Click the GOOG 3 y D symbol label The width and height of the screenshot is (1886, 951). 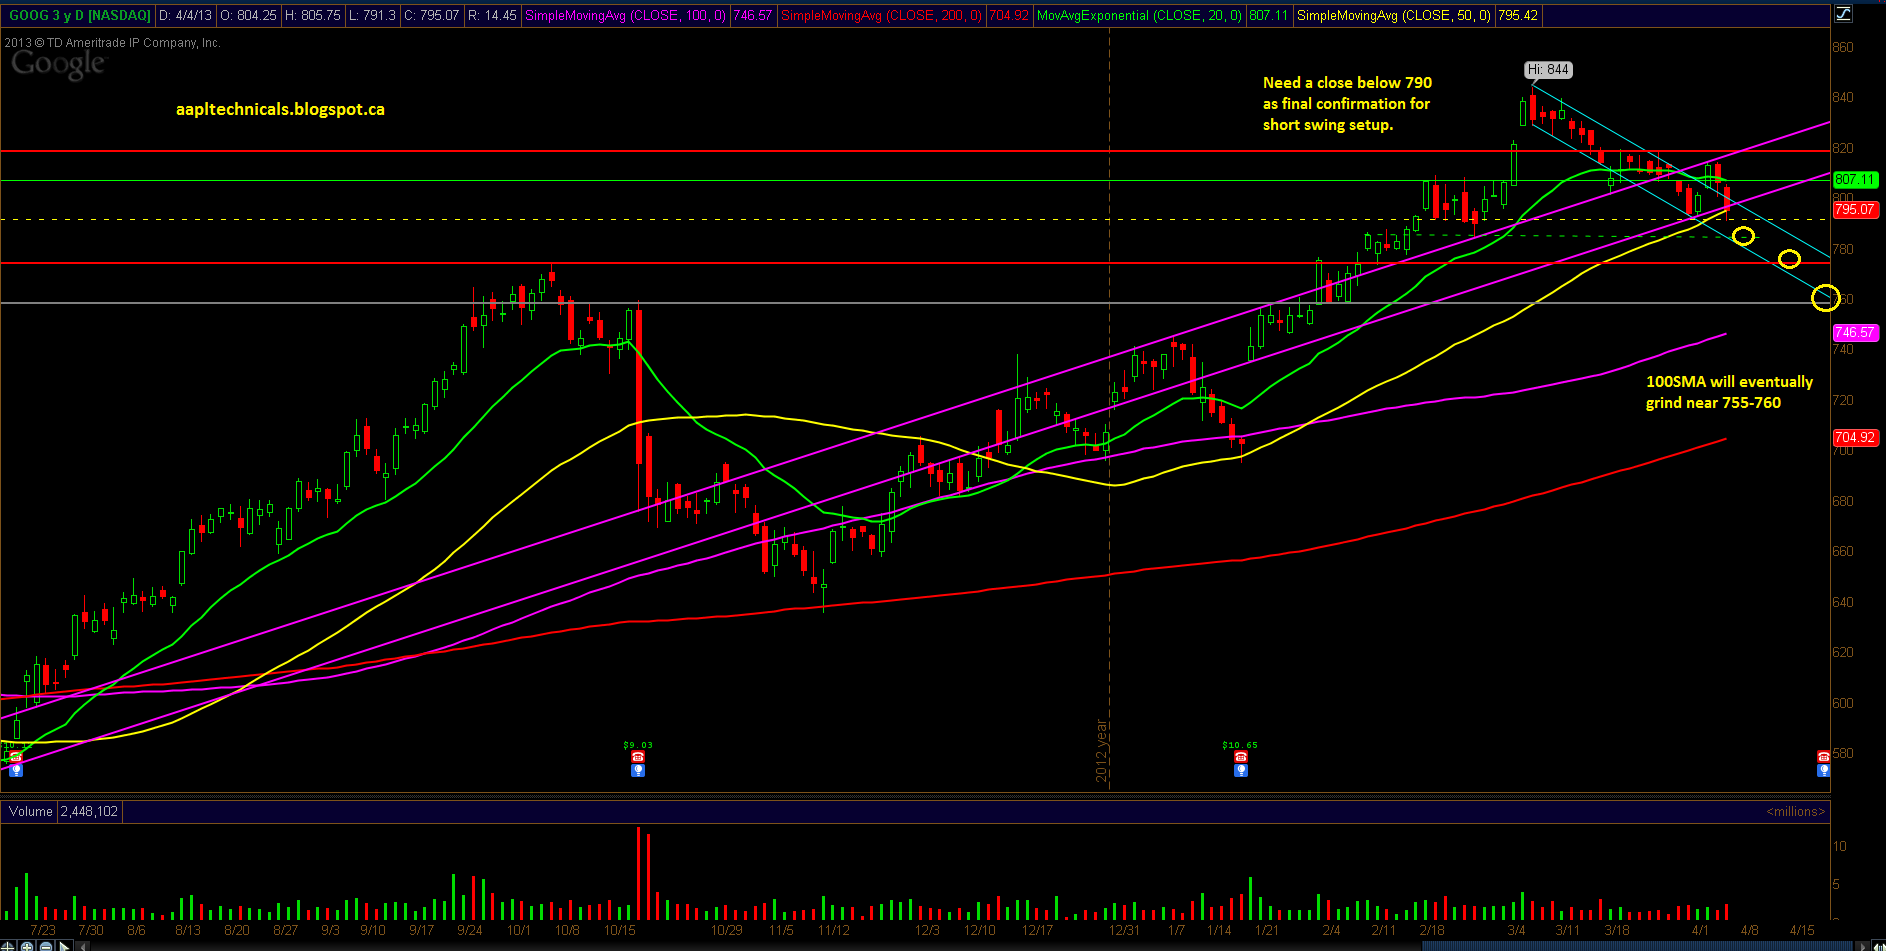click(x=80, y=15)
